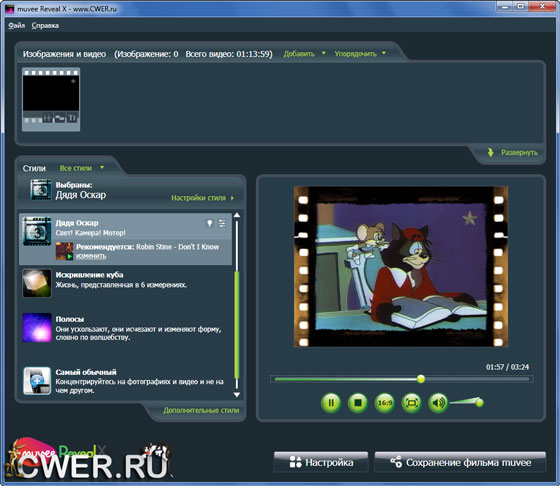Select the Дядя Оскар style icon
This screenshot has width=560, height=486.
(x=37, y=231)
